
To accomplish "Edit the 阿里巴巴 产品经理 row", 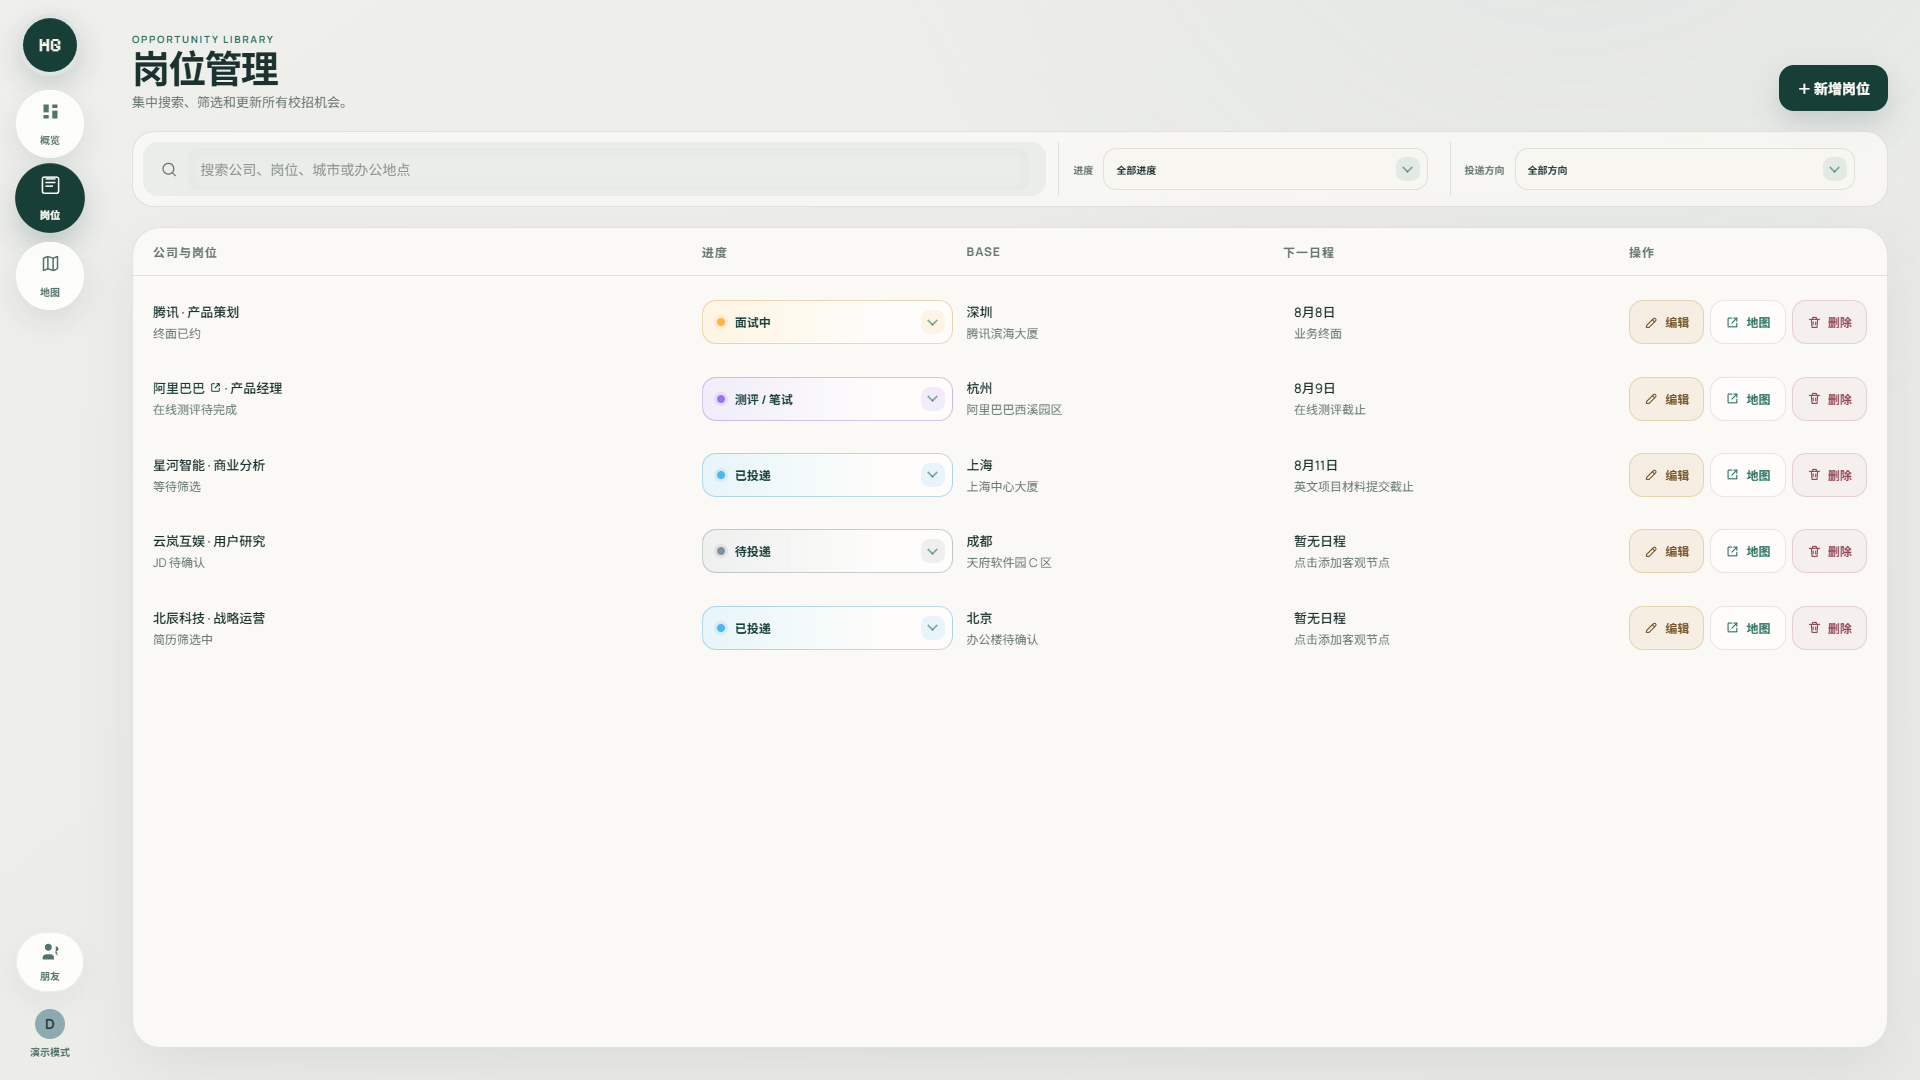I will [1666, 399].
